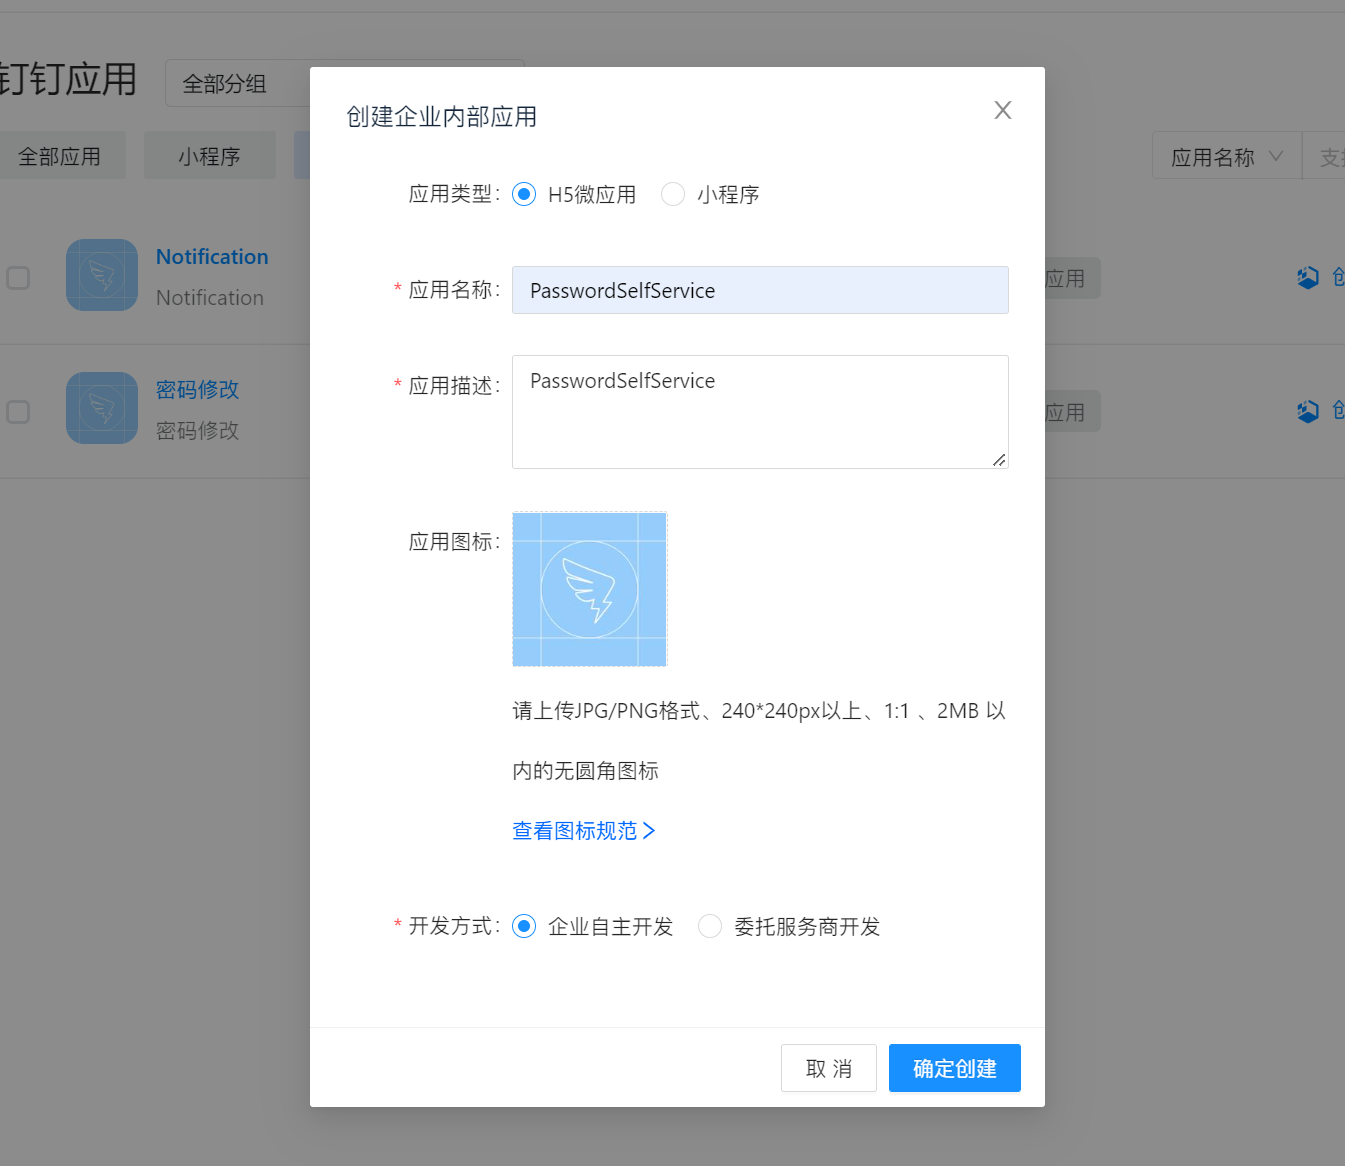
Task: Click the Notification app icon
Action: [x=102, y=275]
